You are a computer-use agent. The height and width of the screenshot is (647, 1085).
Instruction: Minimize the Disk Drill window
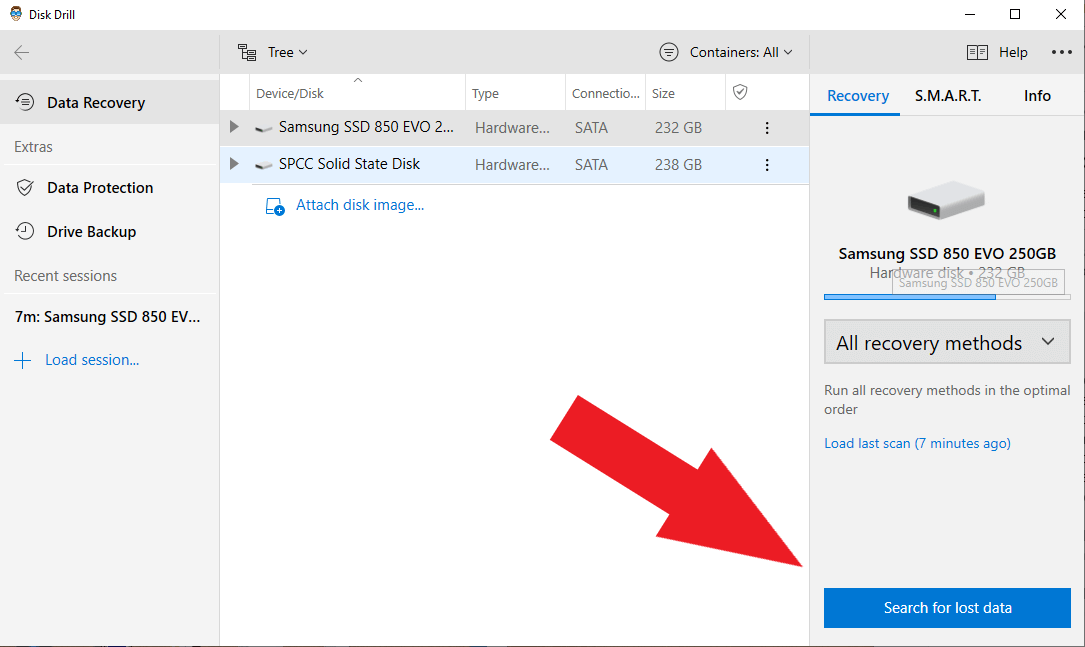coord(970,14)
